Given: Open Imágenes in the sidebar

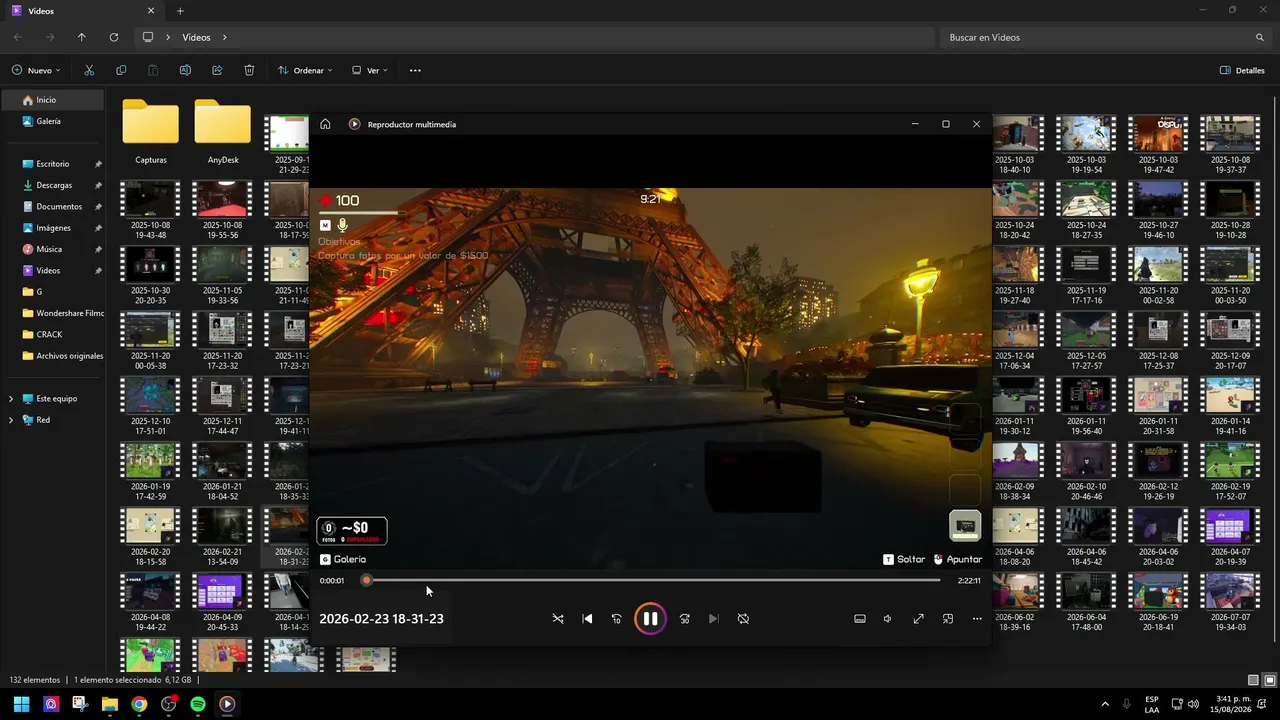Looking at the screenshot, I should click(52, 228).
